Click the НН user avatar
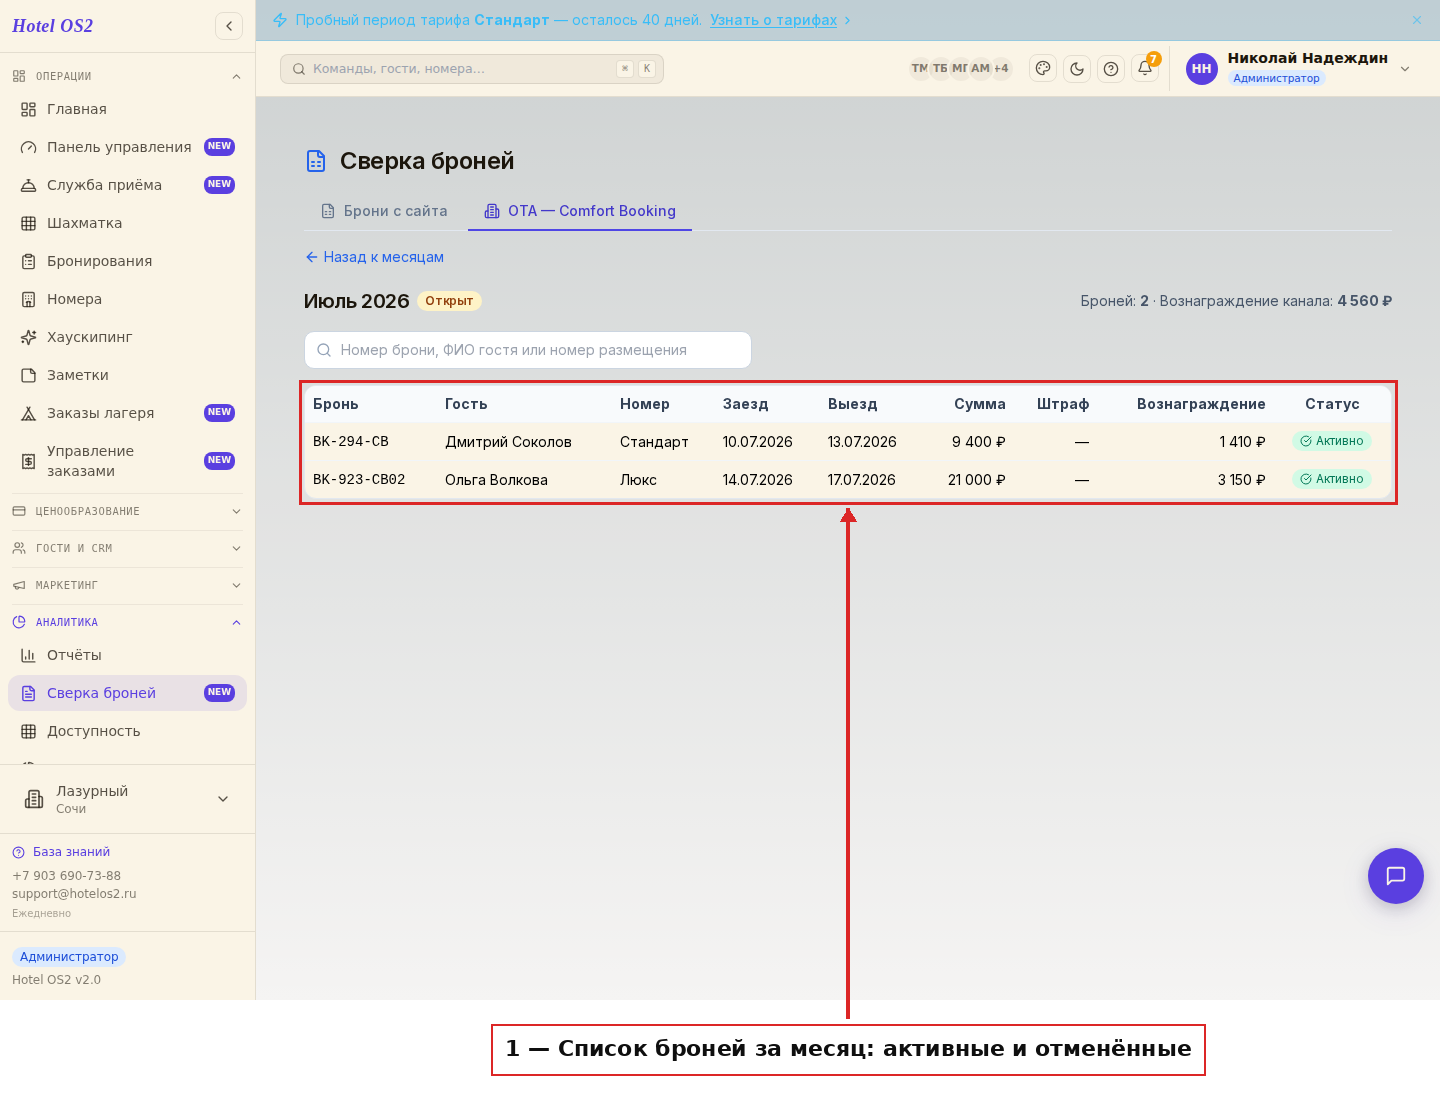1440x1099 pixels. tap(1202, 68)
